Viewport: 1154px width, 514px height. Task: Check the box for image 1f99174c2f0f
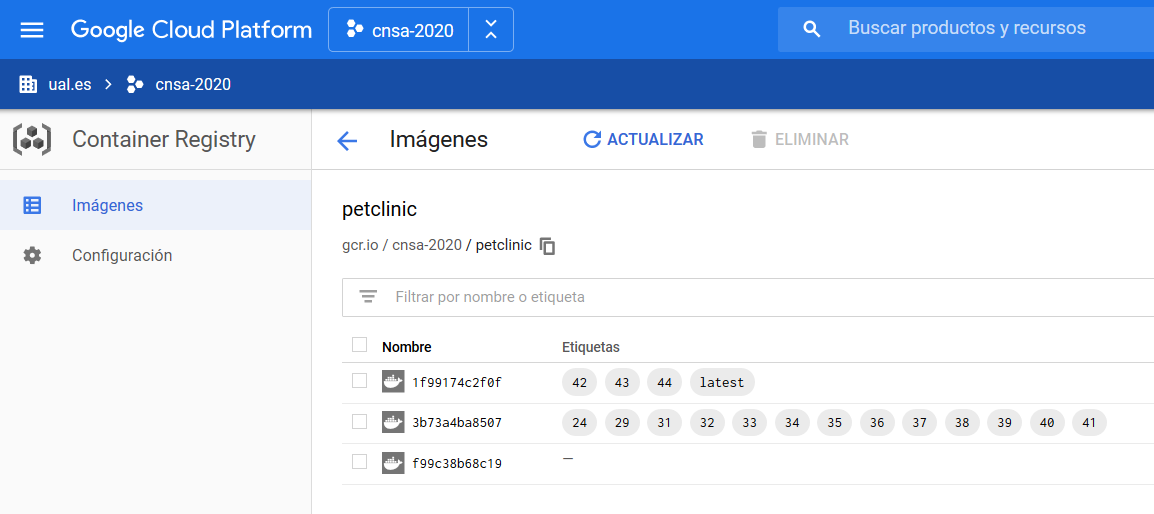359,381
